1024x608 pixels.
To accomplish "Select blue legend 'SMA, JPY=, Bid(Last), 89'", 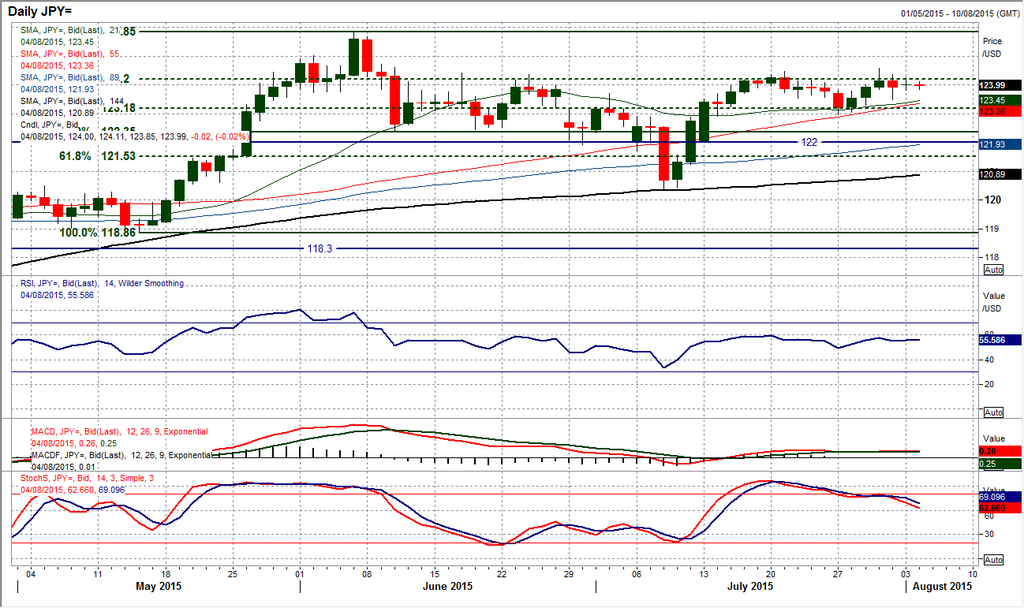I will pos(69,77).
